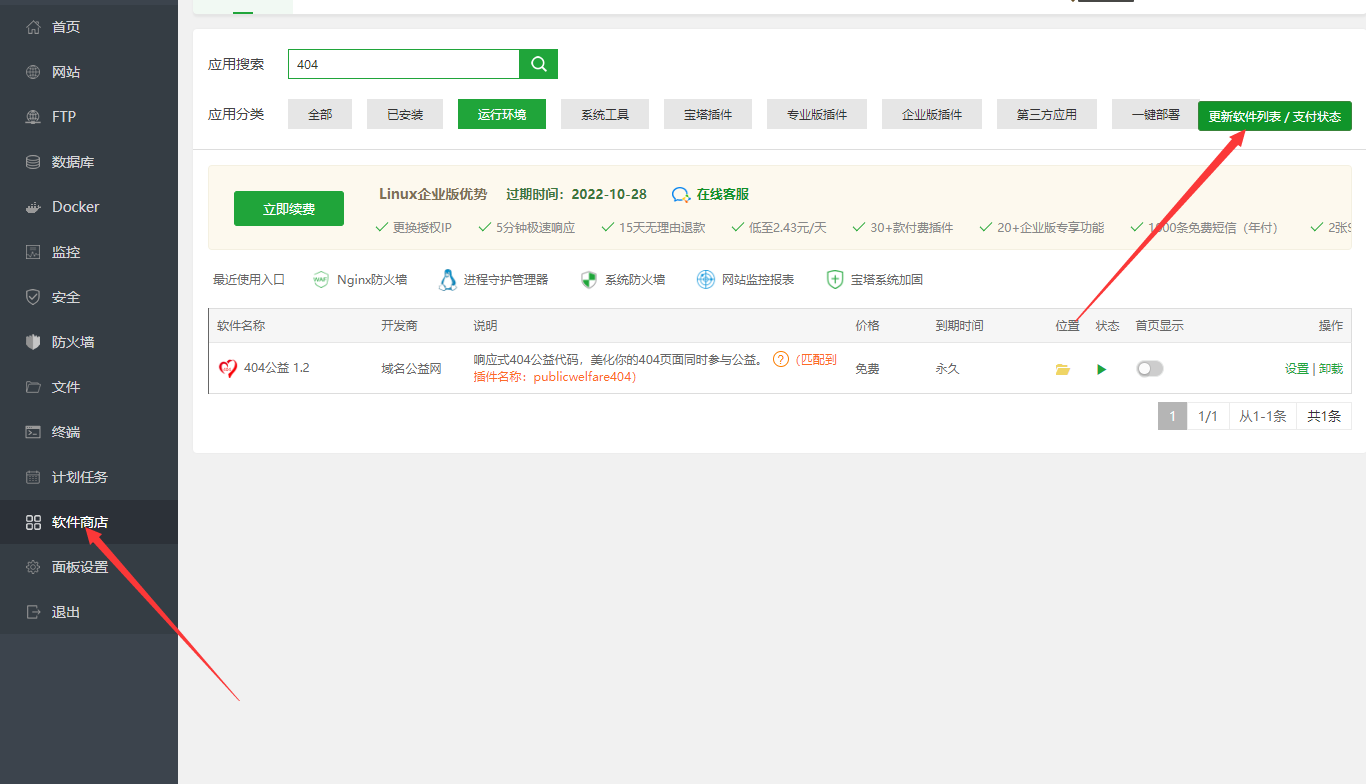
Task: Open the yellow folder location icon
Action: point(1063,369)
